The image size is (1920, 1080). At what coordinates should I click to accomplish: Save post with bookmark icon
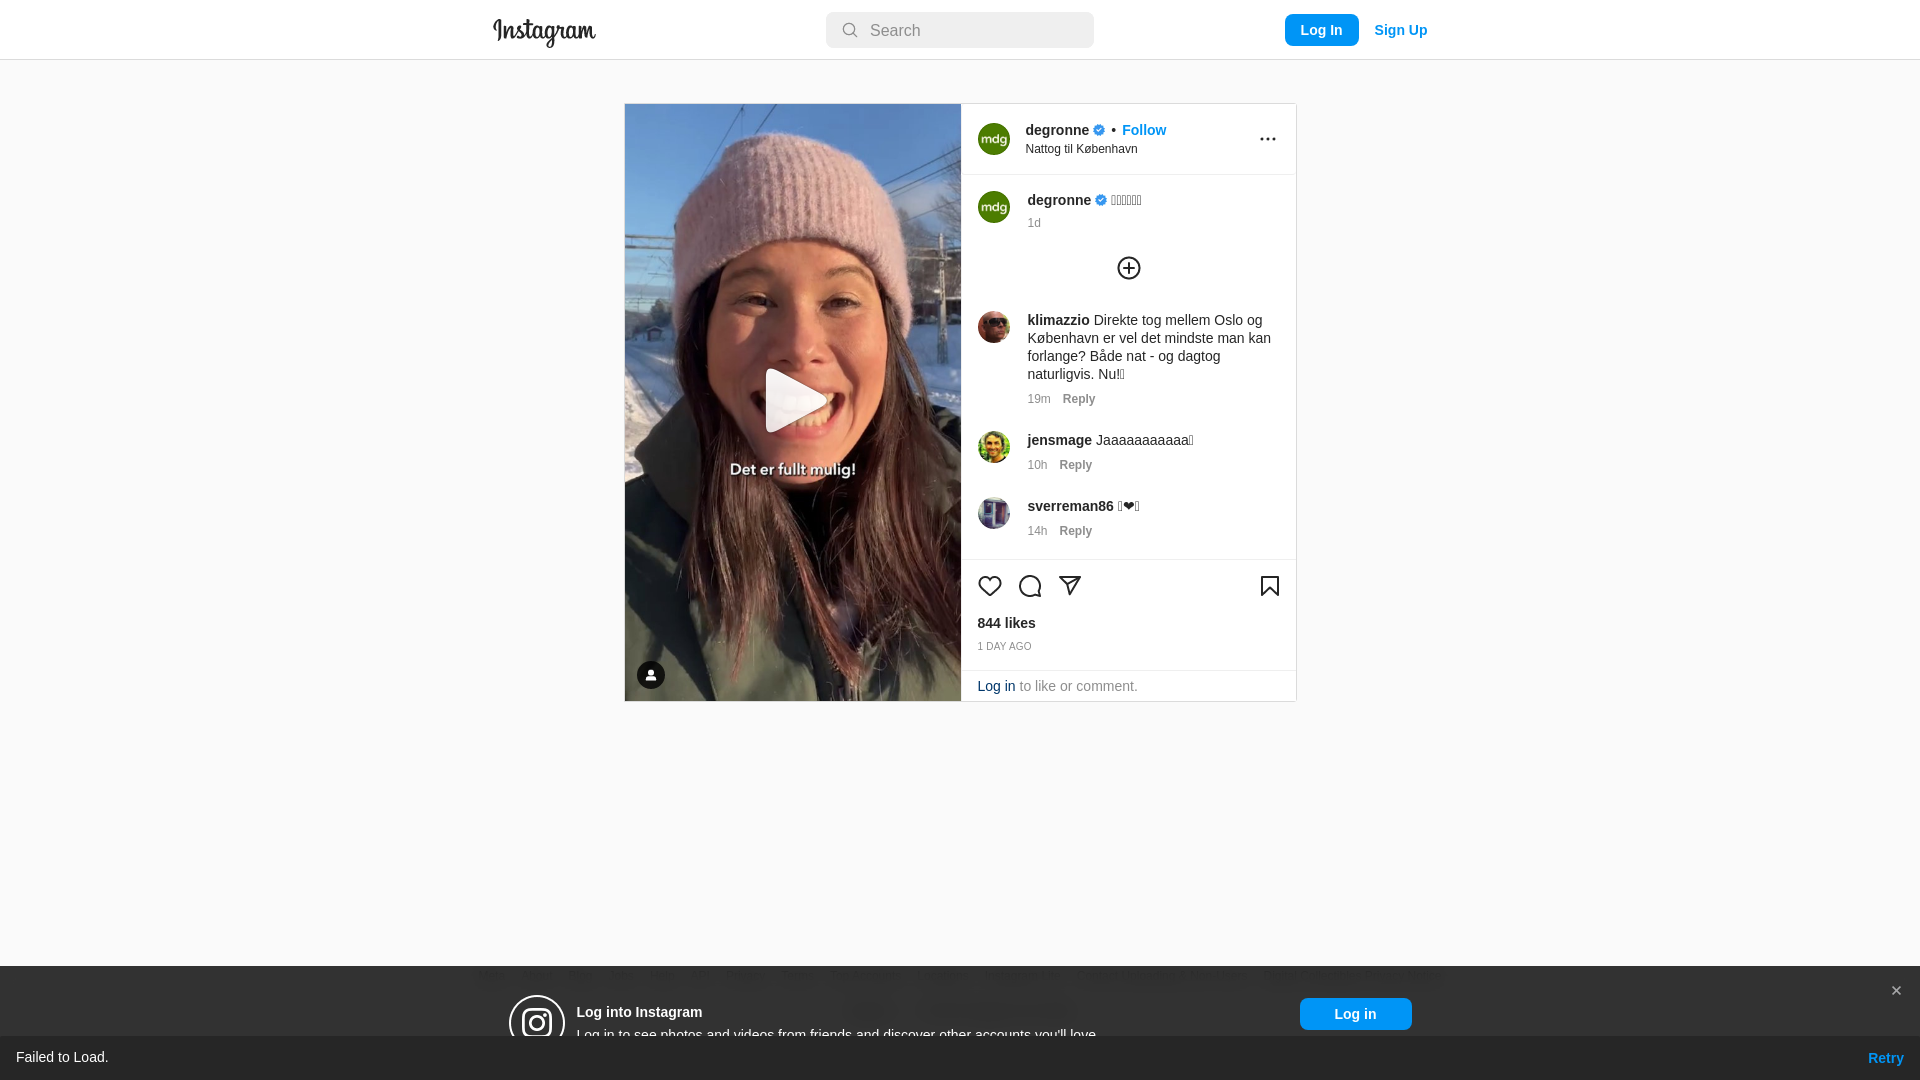[x=1269, y=586]
